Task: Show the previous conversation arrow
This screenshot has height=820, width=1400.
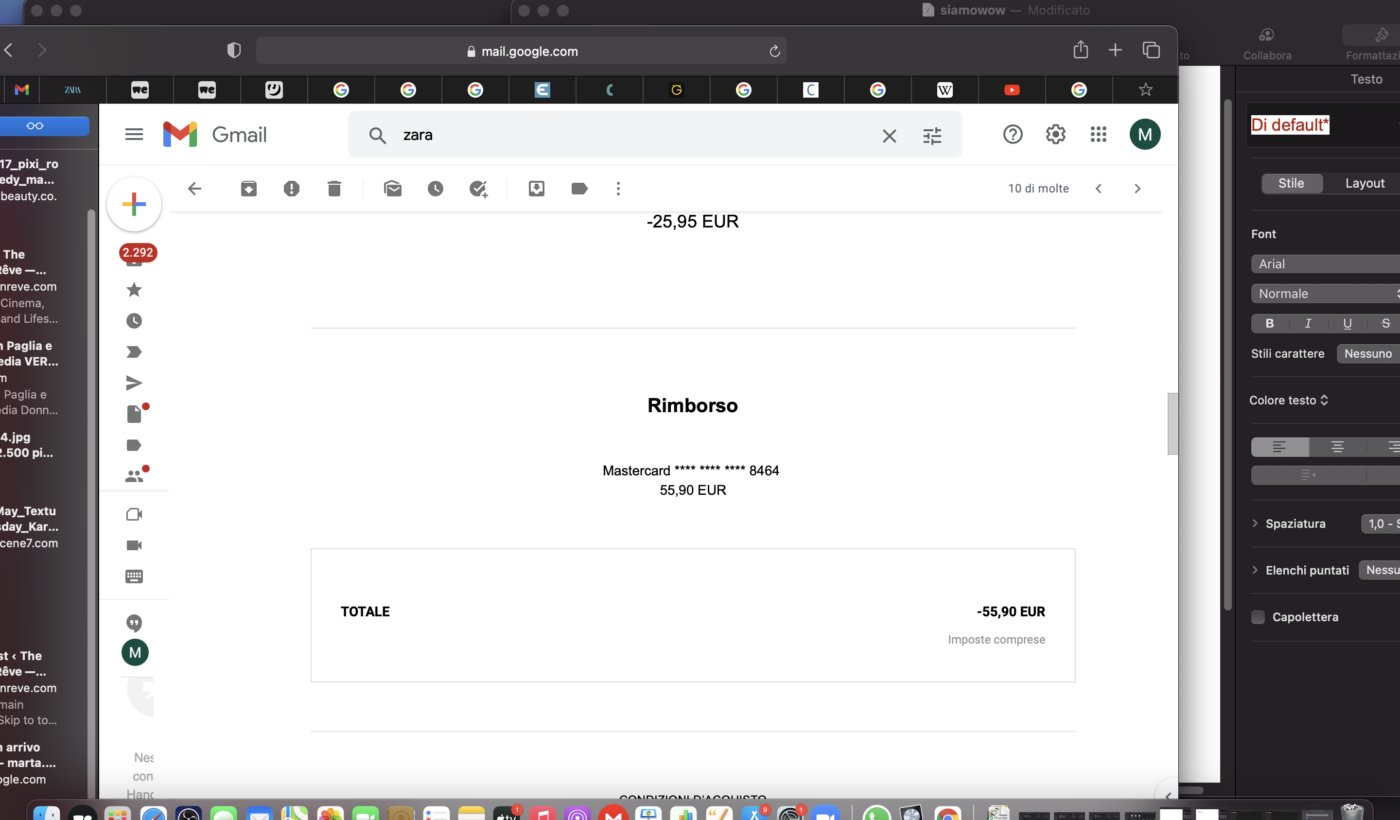Action: (1098, 188)
